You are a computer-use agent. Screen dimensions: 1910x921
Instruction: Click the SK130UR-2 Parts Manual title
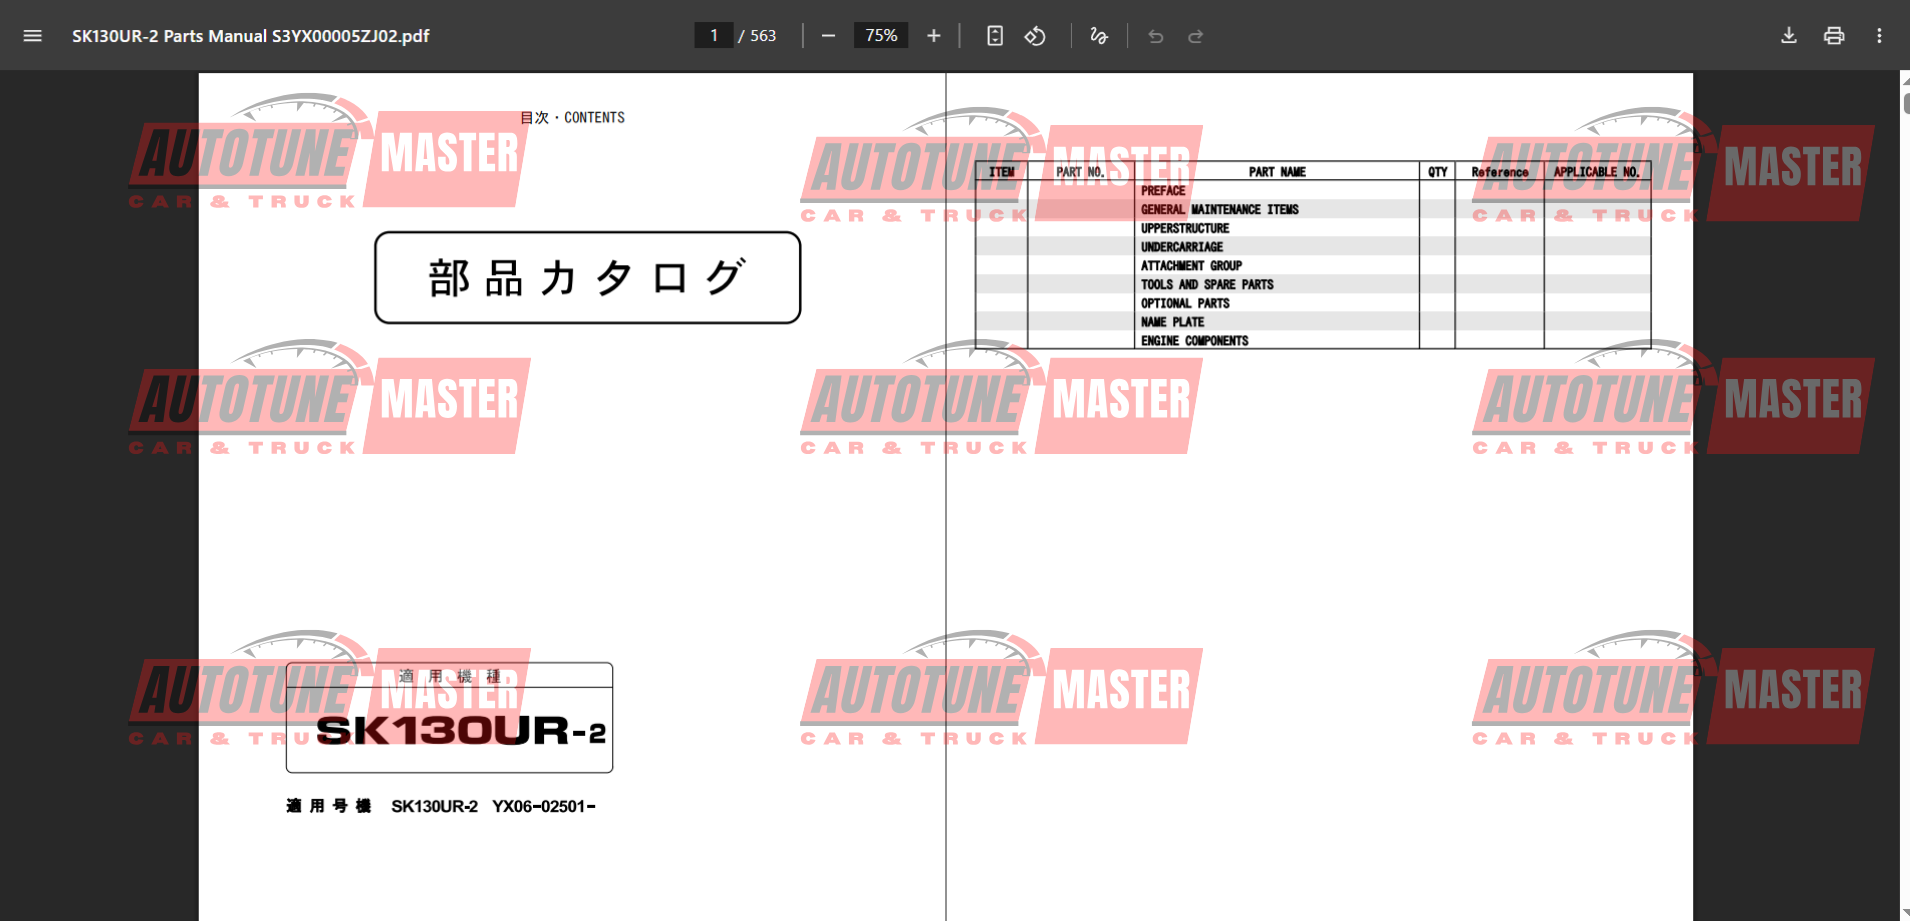click(249, 35)
